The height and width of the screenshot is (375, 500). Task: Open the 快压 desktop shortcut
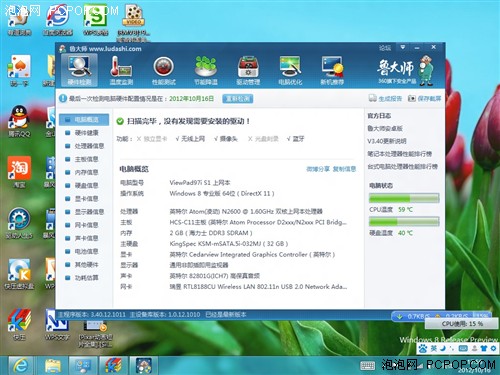click(19, 324)
